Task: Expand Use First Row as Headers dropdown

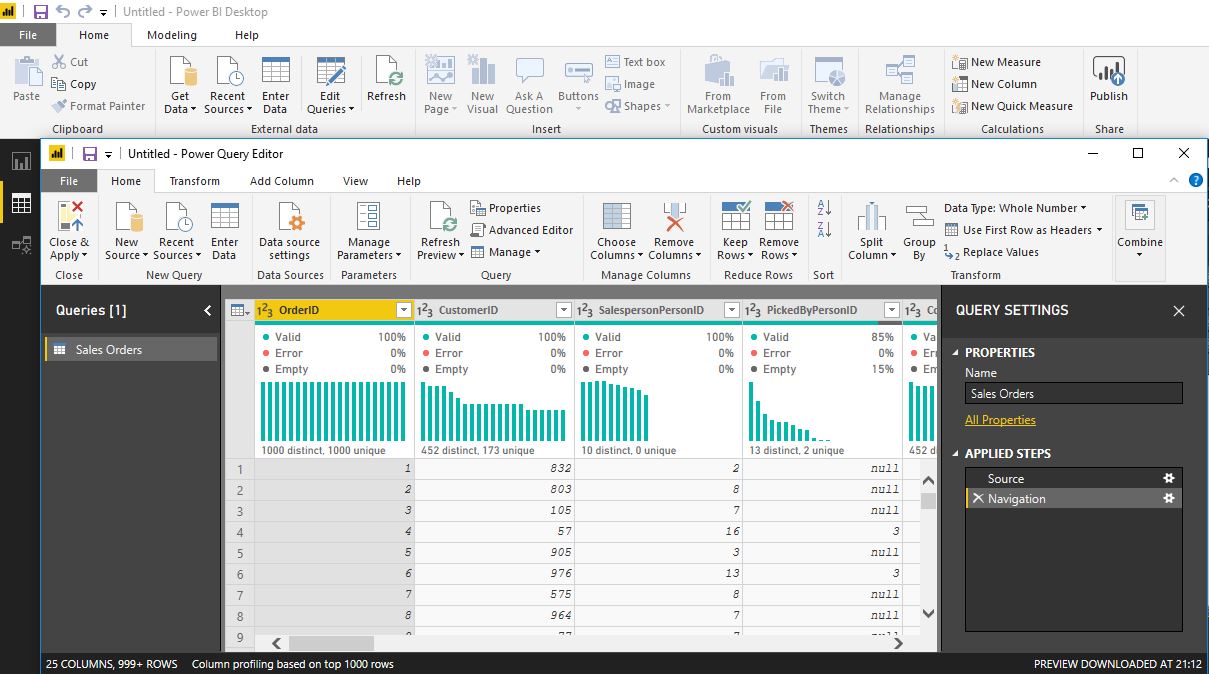Action: 1099,230
